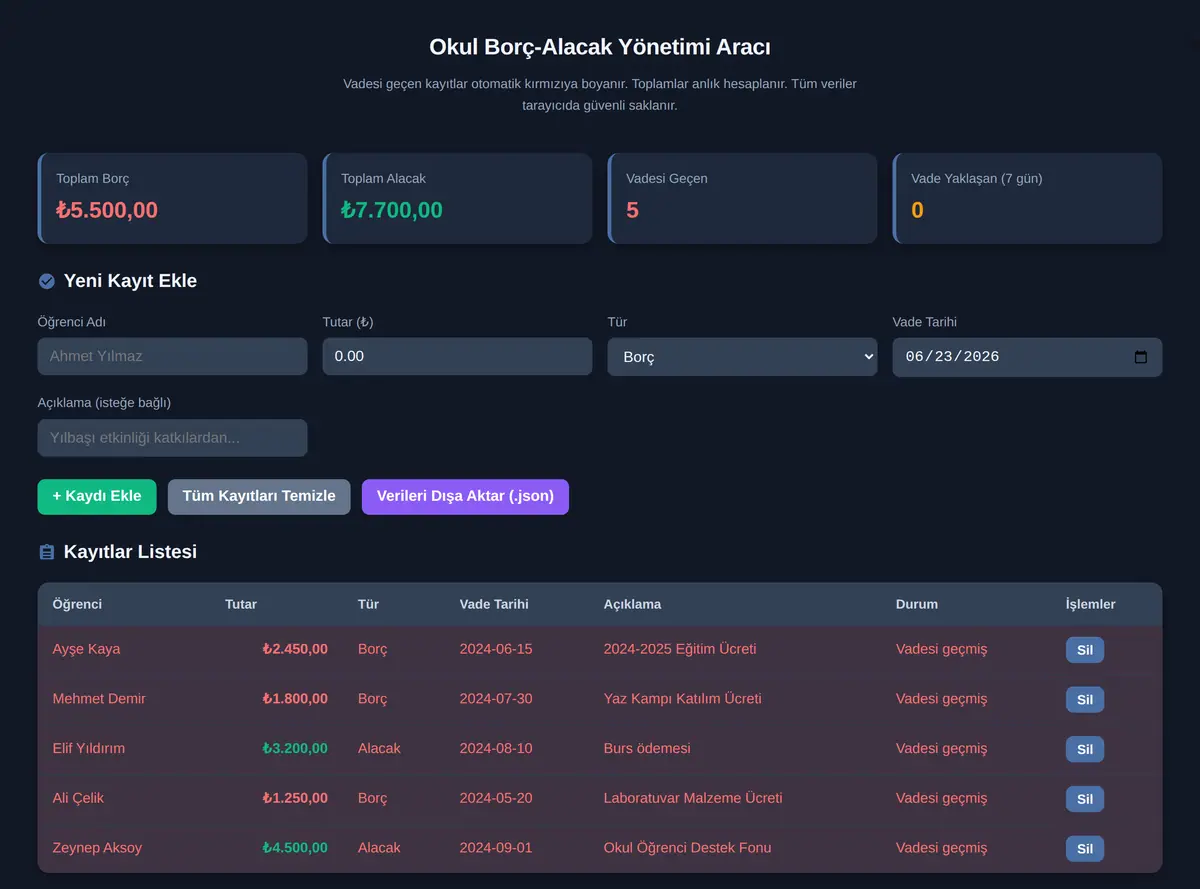This screenshot has height=889, width=1200.
Task: Select the Vade Tarihi date field
Action: coord(1027,357)
